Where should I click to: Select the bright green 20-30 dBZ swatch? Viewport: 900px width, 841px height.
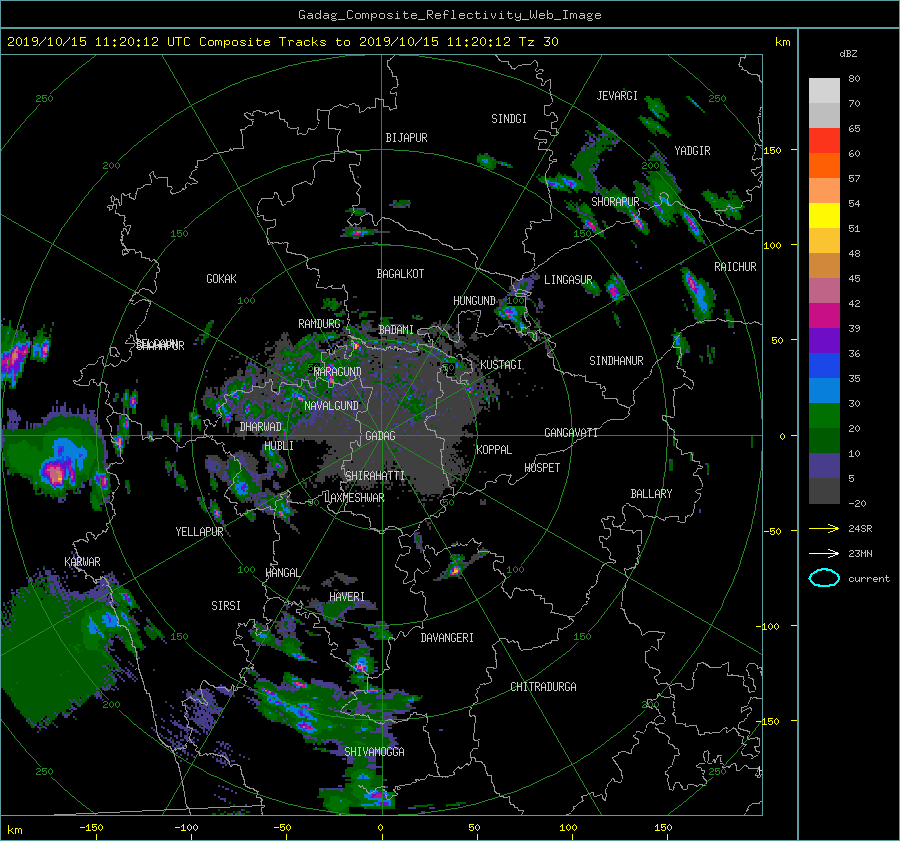click(824, 416)
